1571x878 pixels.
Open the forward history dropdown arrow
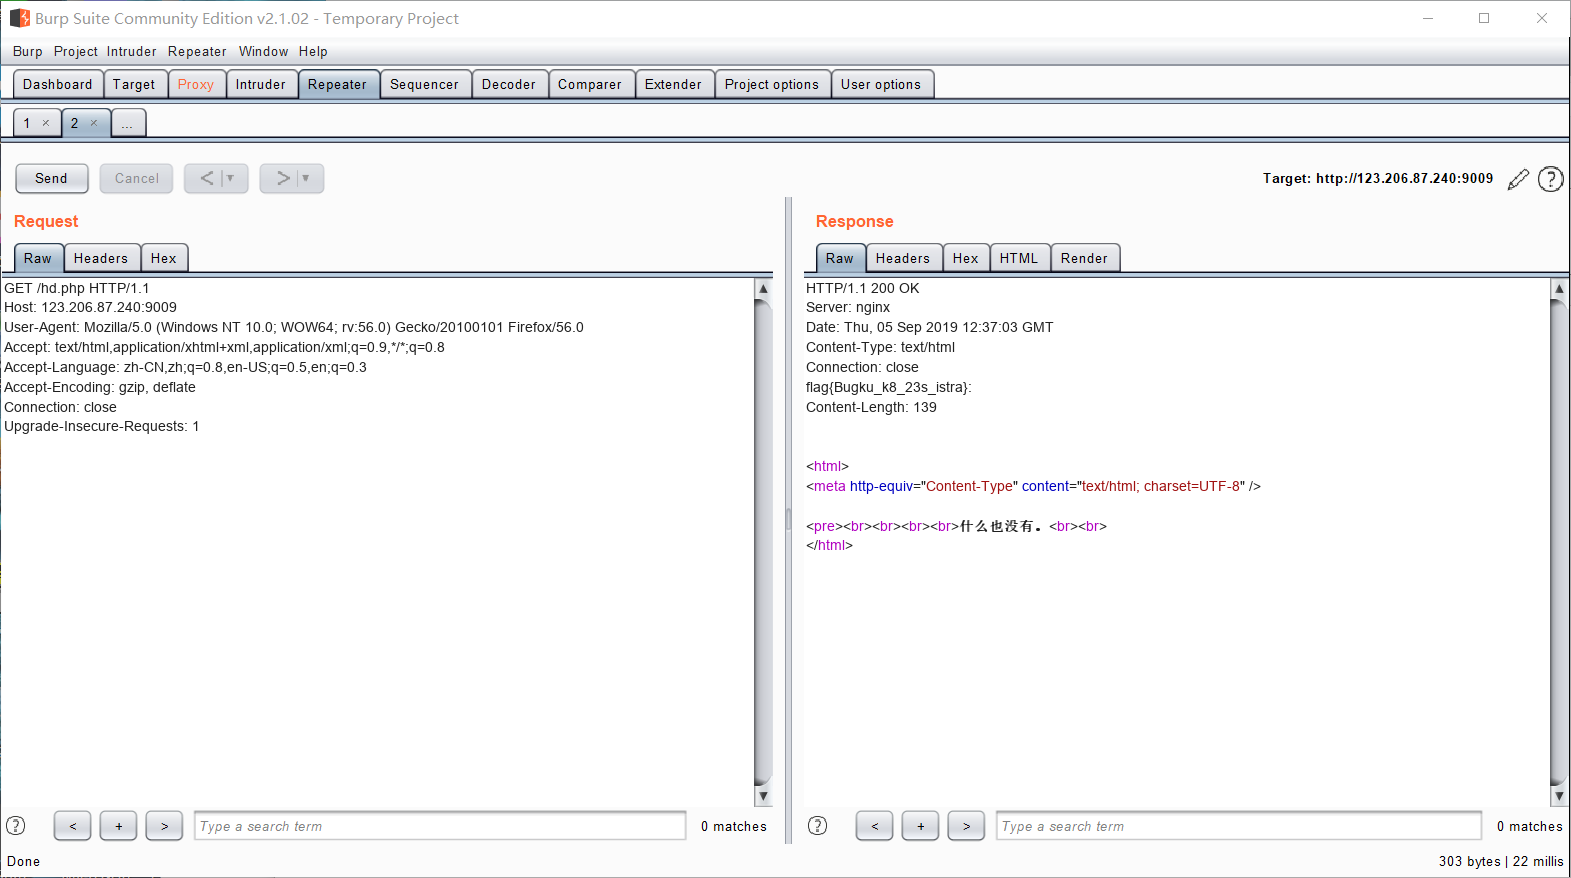coord(306,178)
